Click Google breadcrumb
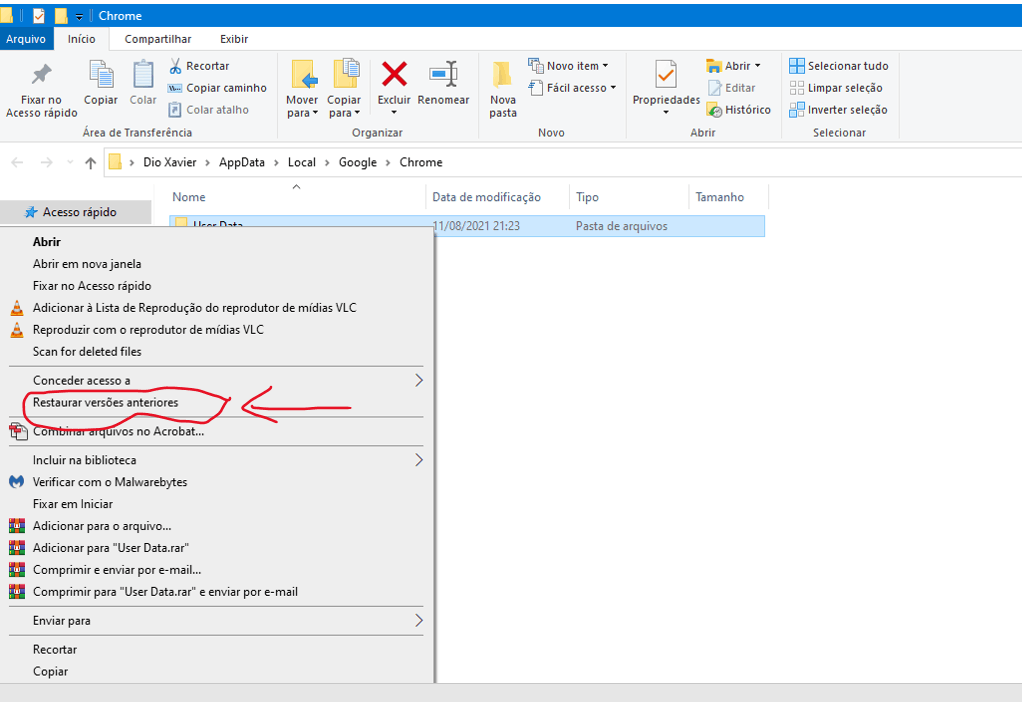This screenshot has height=702, width=1022. (x=358, y=162)
